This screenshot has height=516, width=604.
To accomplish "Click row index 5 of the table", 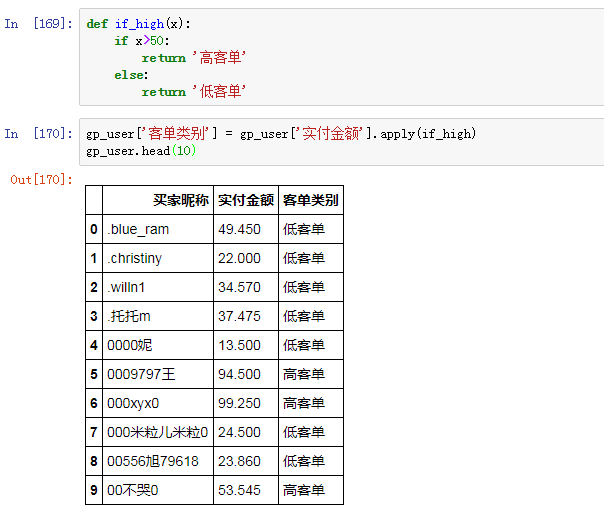I will (94, 374).
